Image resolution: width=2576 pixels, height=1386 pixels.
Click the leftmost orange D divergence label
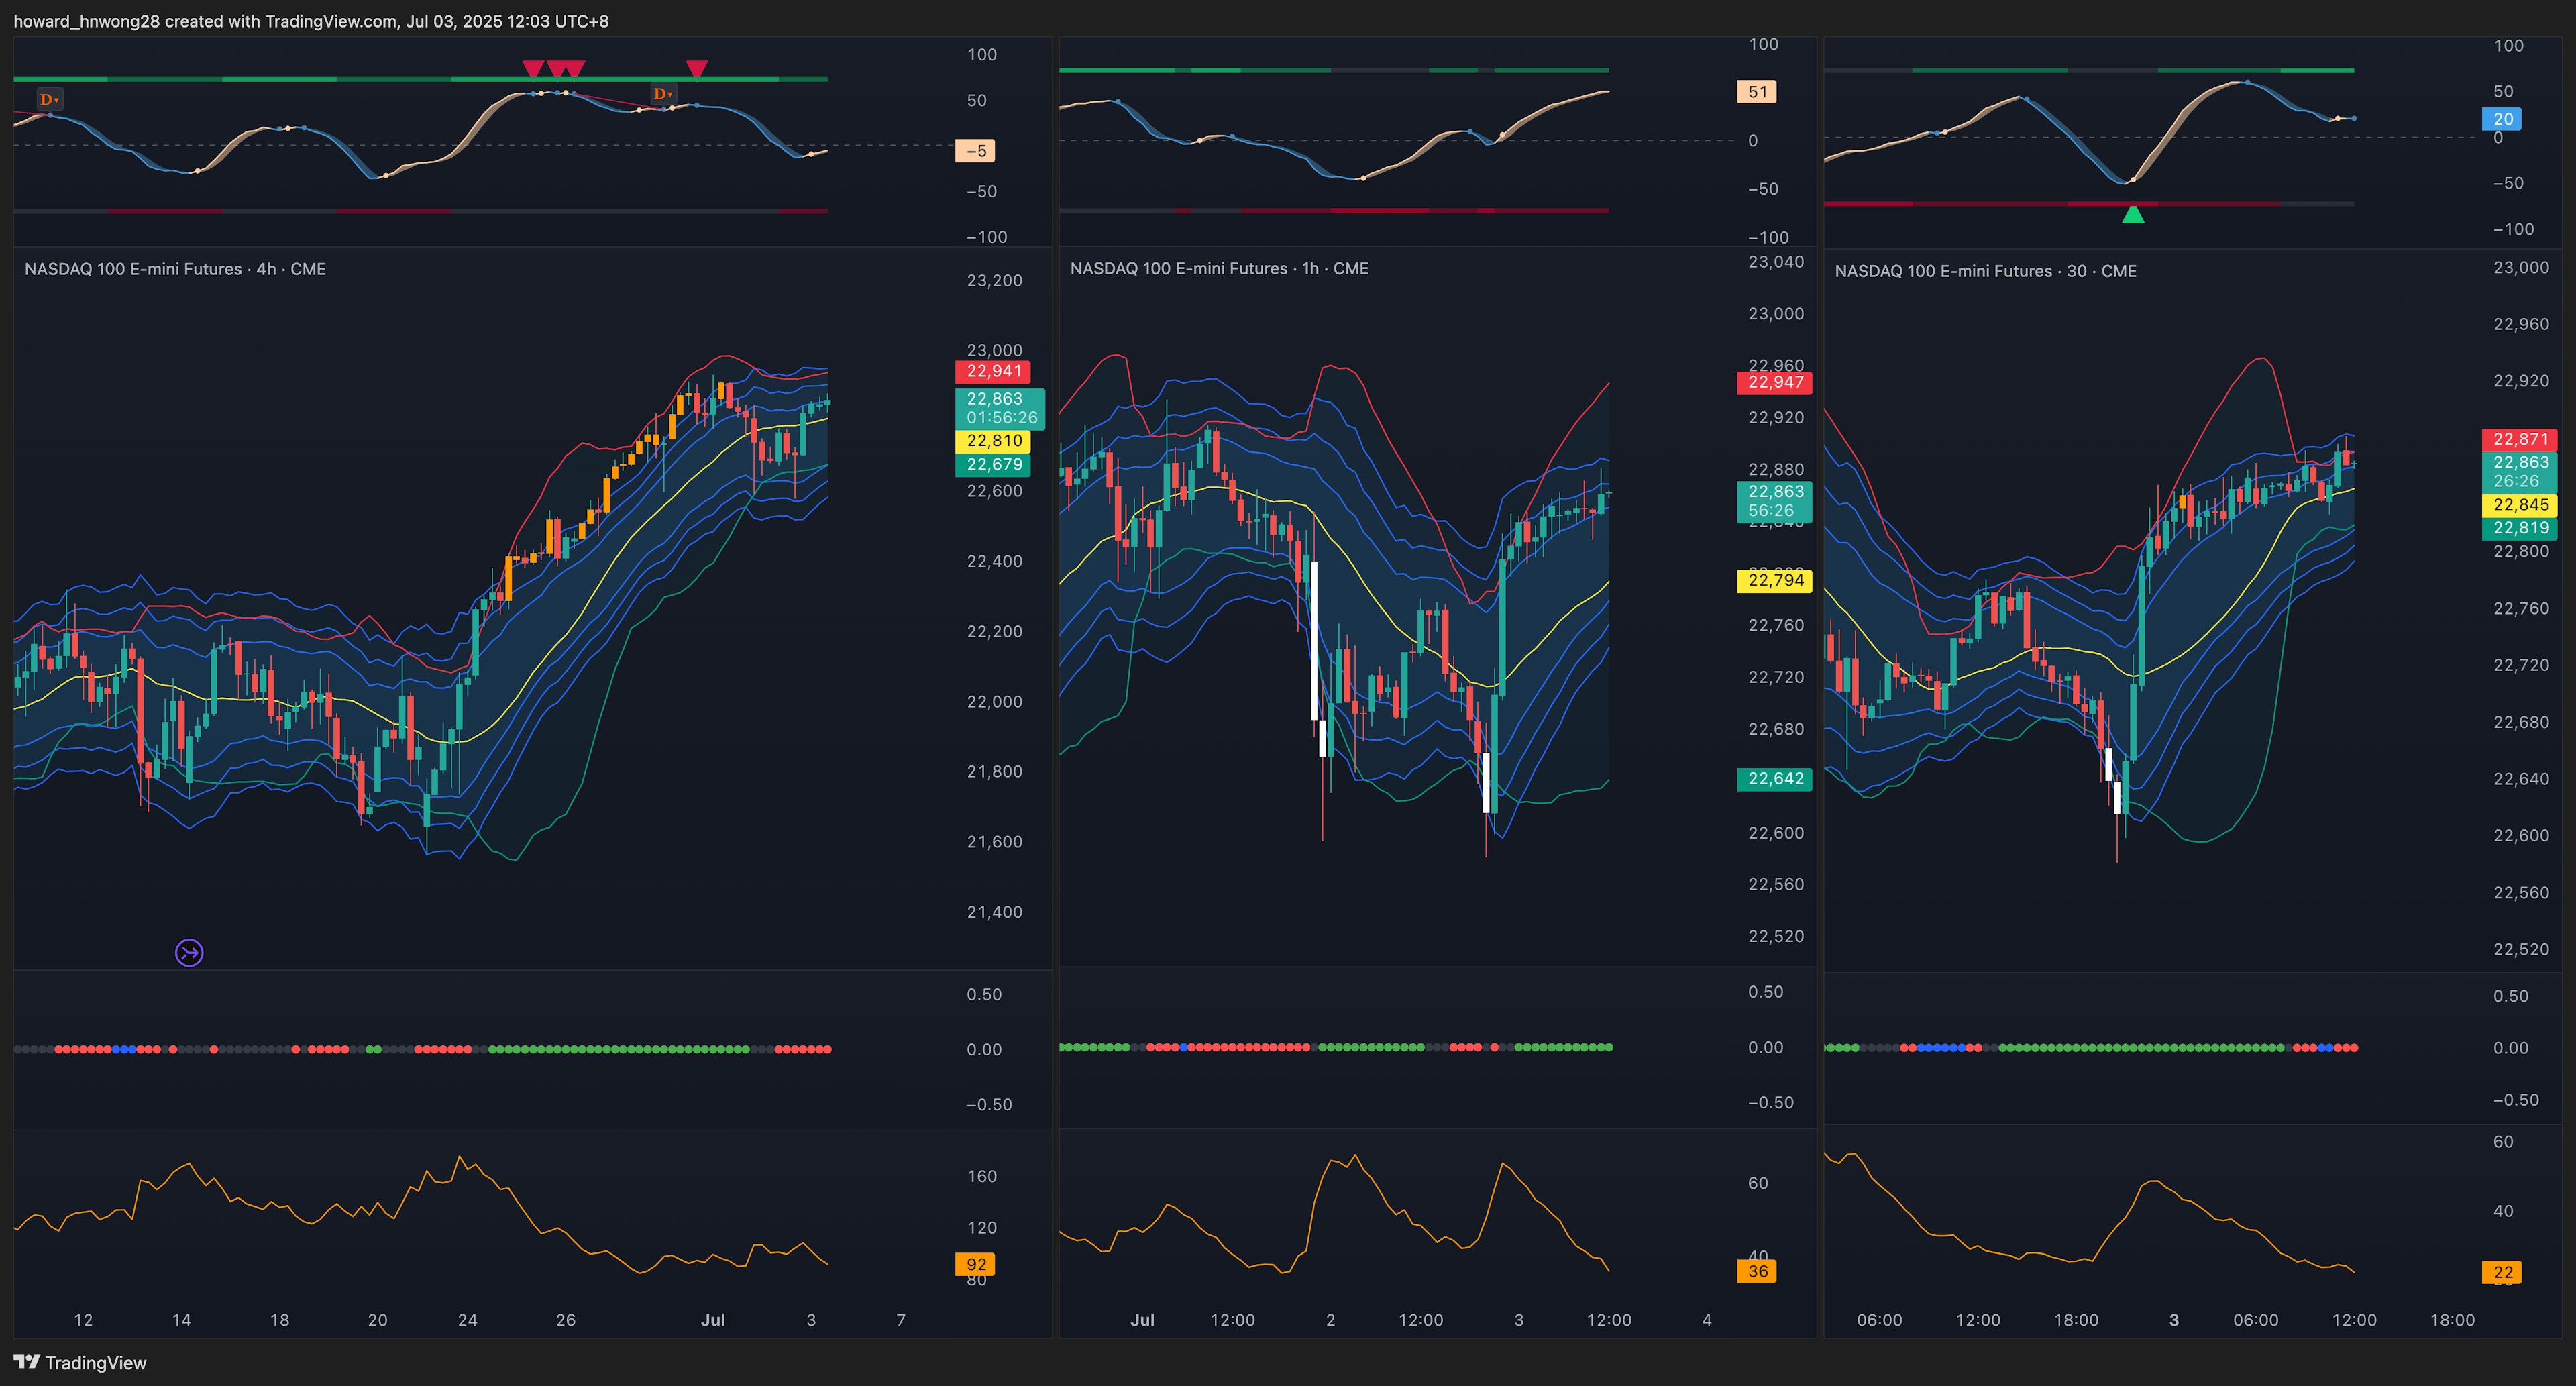point(49,99)
